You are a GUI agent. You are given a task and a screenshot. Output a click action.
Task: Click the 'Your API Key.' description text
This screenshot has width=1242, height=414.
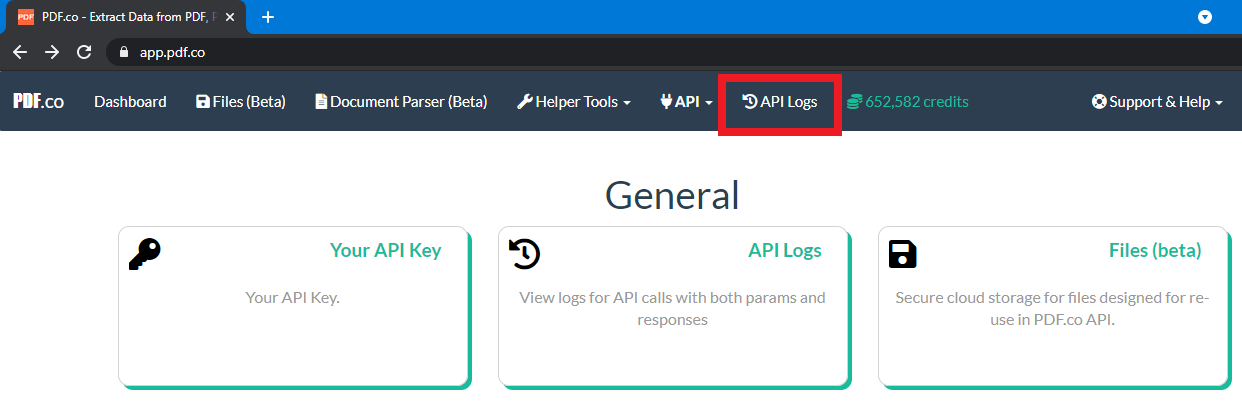coord(293,297)
